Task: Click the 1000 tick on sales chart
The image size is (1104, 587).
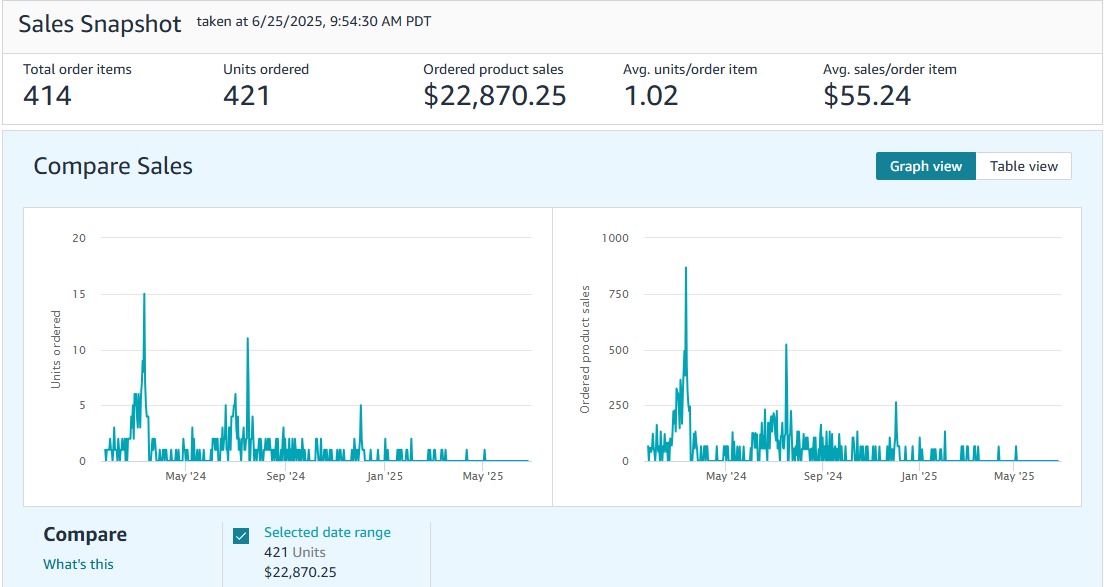Action: [615, 238]
